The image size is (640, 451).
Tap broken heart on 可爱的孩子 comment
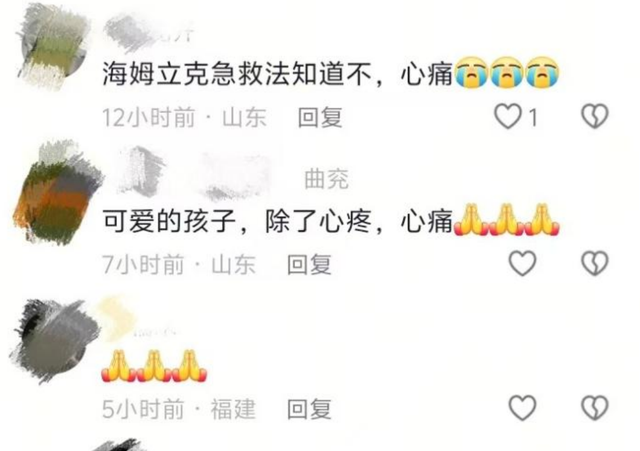click(595, 263)
